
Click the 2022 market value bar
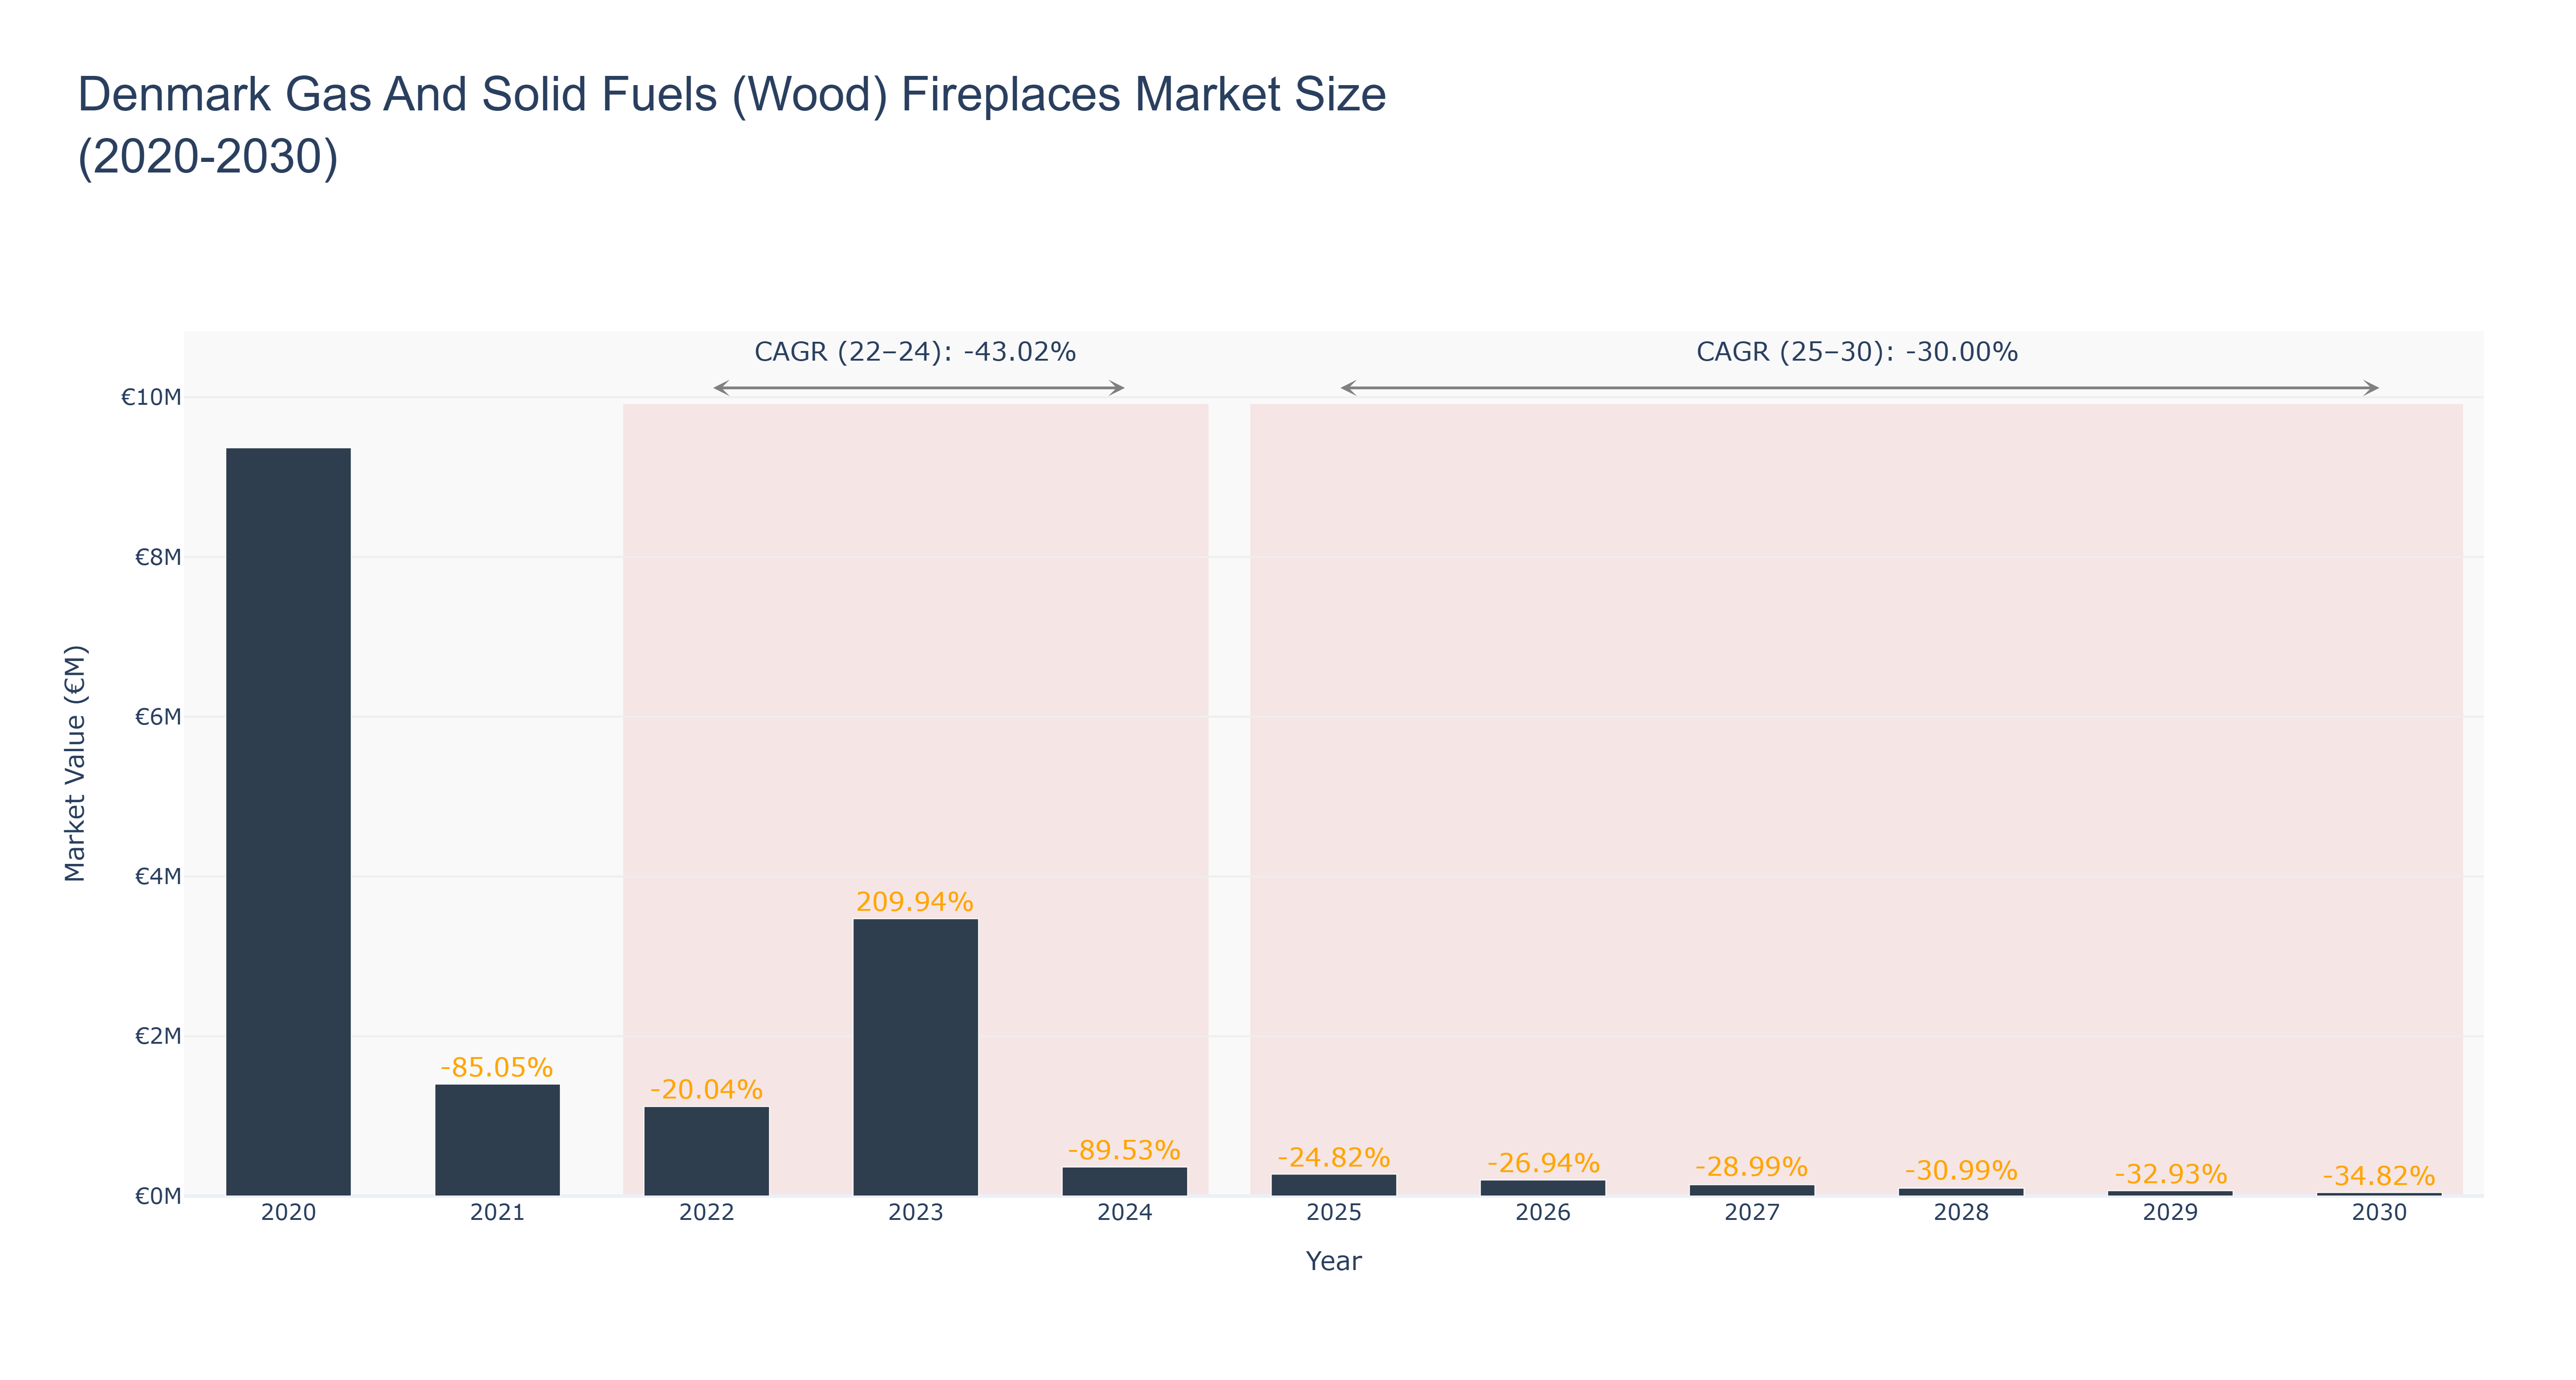coord(706,1150)
